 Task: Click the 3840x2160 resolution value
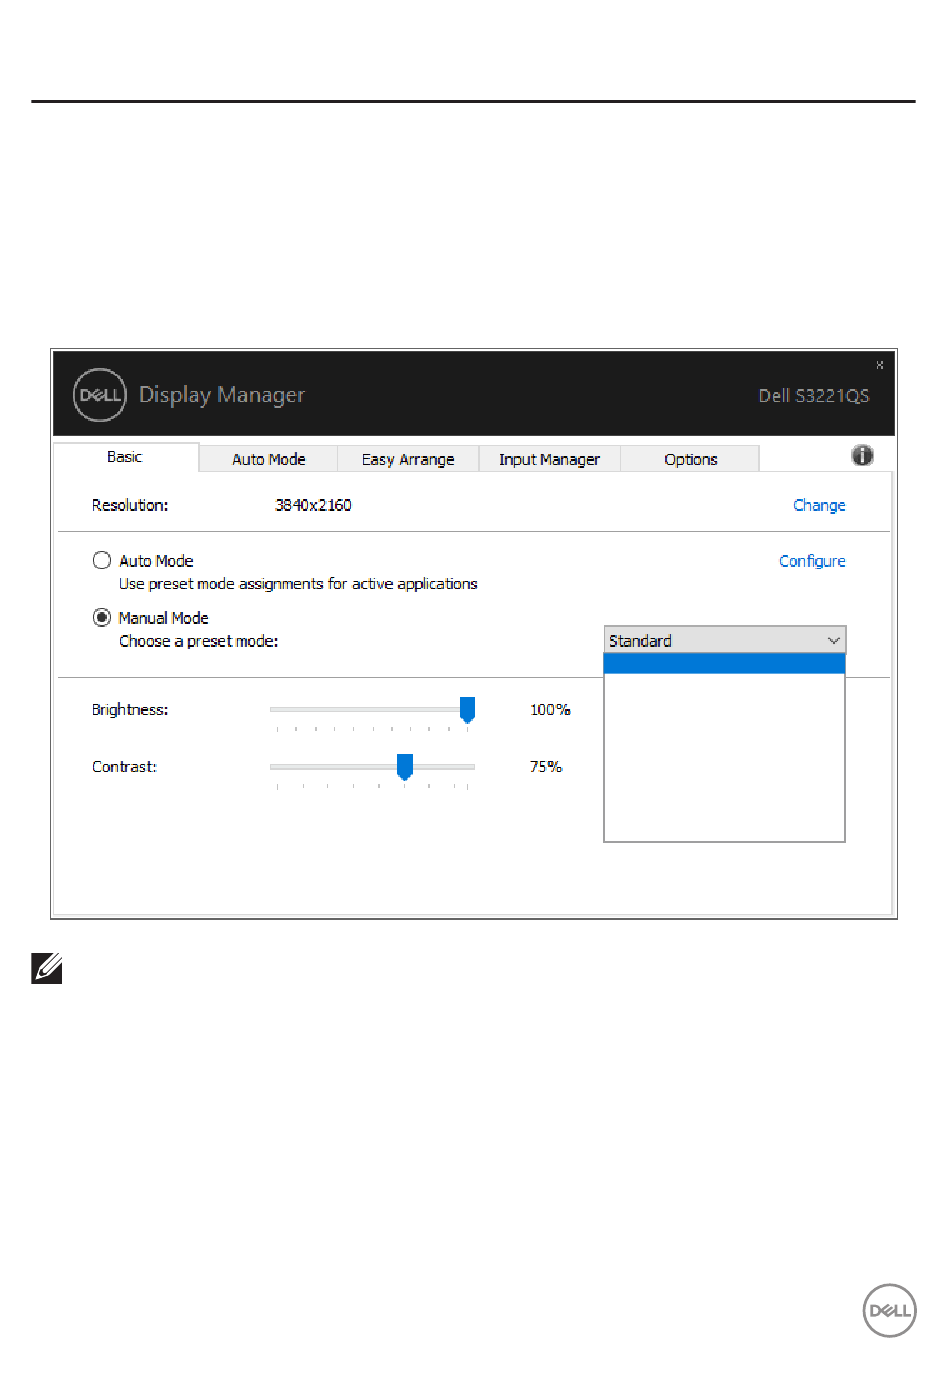click(313, 505)
